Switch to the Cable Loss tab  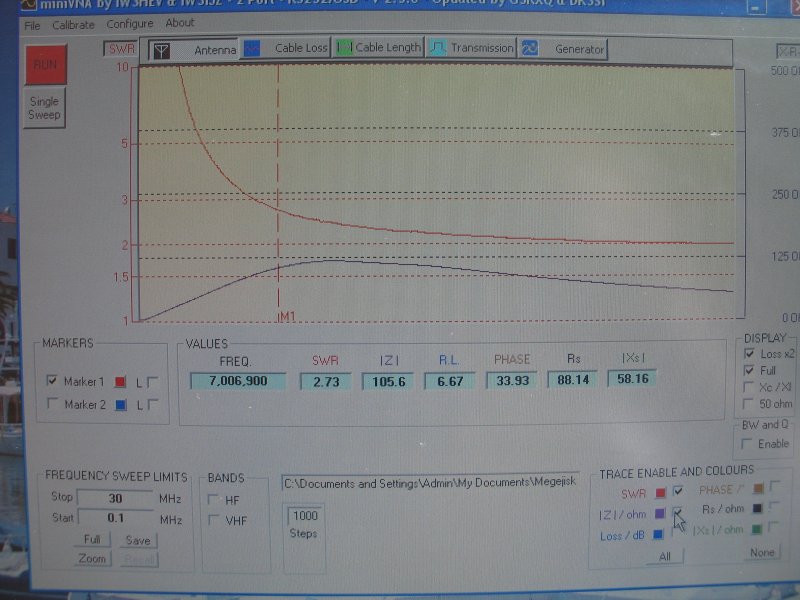285,48
